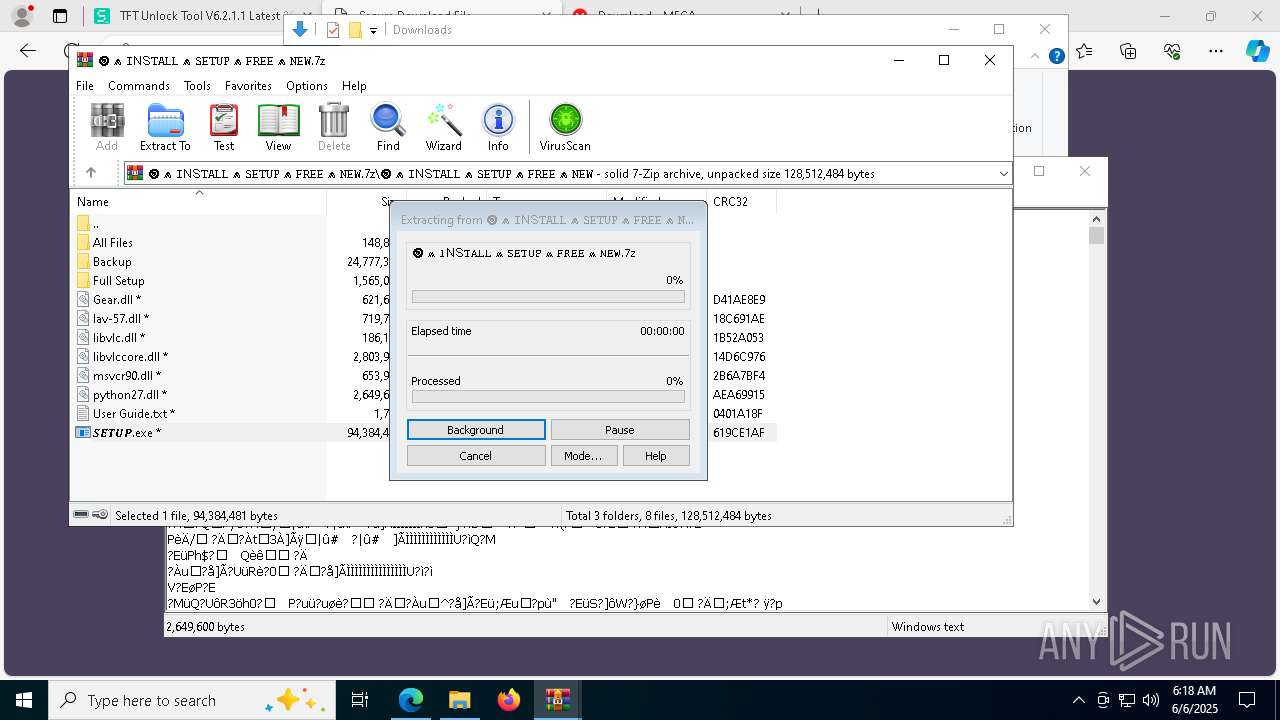Show hidden system tray icons
Screen dimensions: 1280x720
pos(1078,700)
